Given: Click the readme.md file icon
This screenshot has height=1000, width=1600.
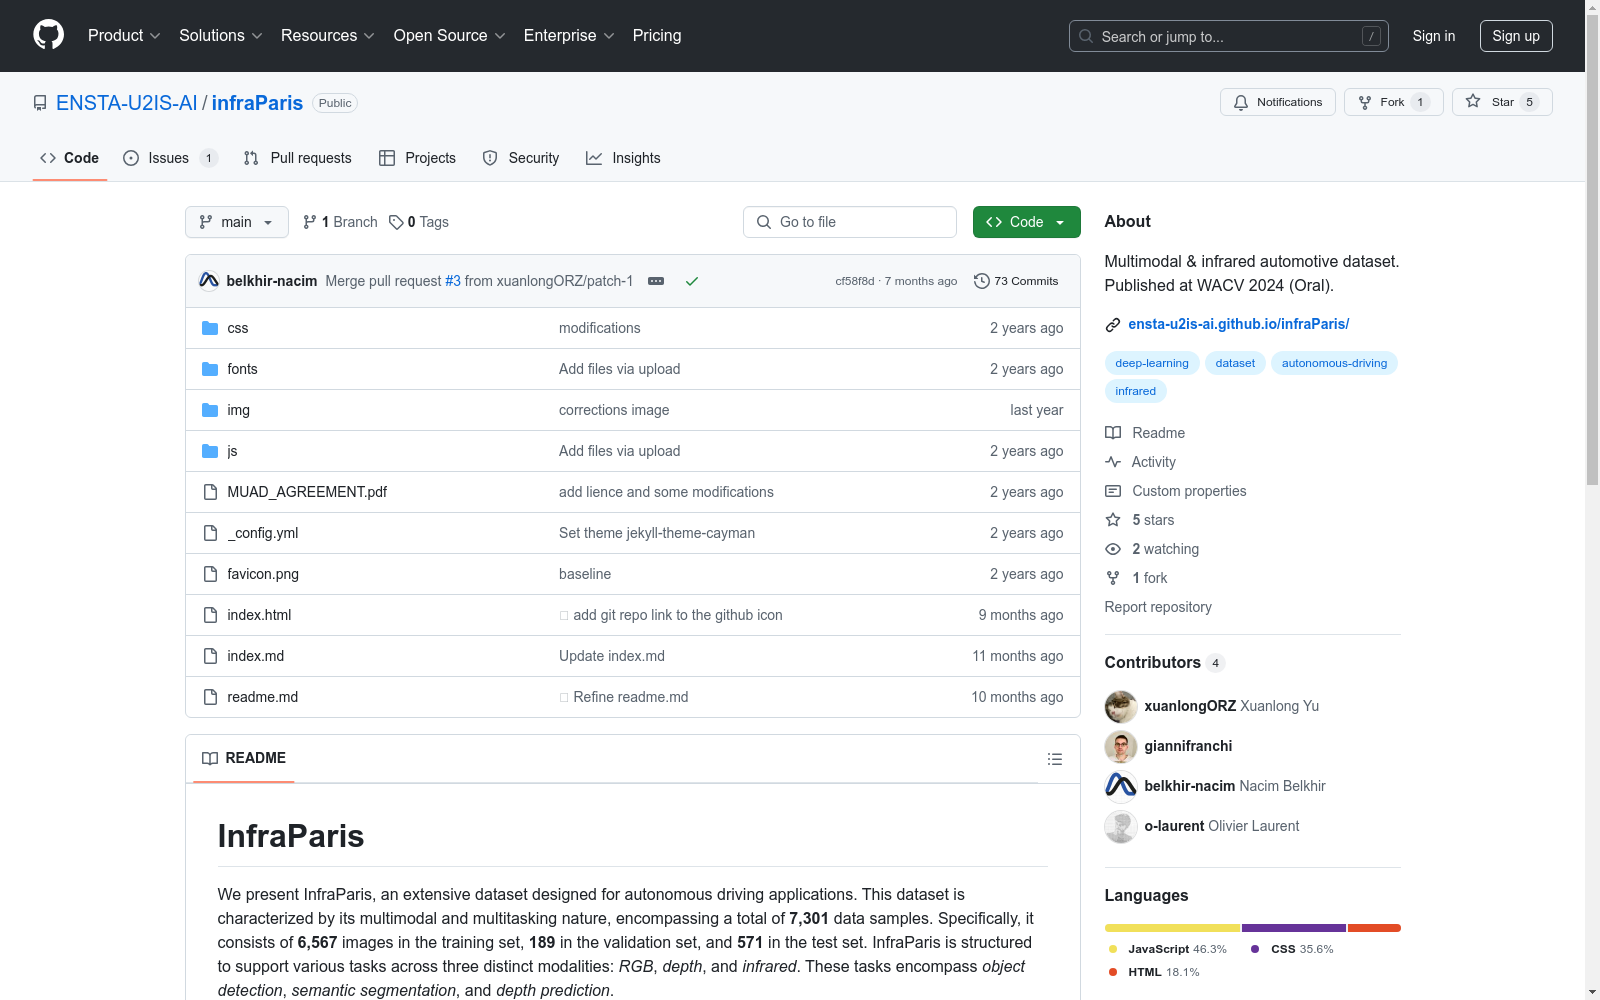Looking at the screenshot, I should (210, 697).
